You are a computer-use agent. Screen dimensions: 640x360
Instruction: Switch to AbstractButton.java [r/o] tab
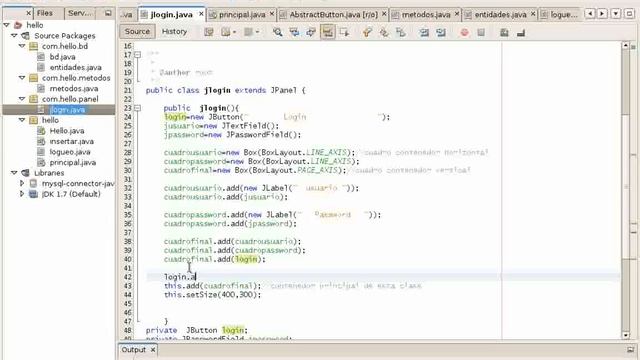333,15
